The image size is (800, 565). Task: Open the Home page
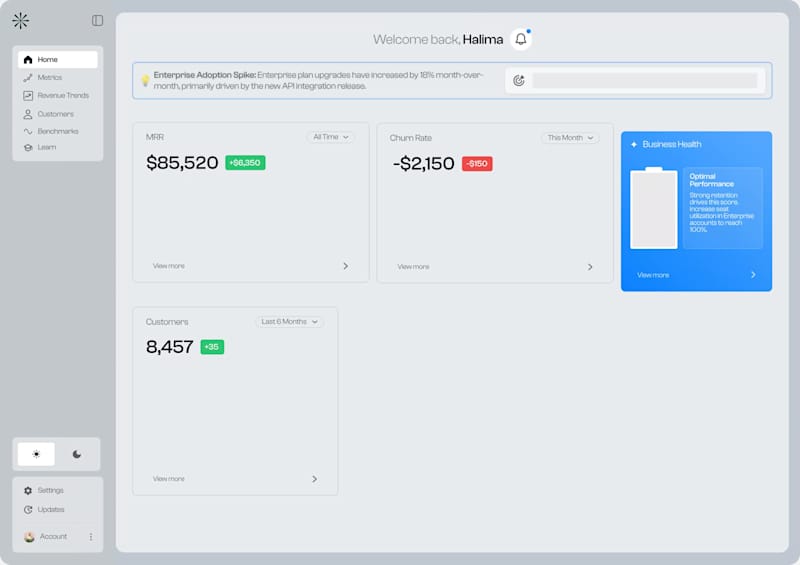58,60
